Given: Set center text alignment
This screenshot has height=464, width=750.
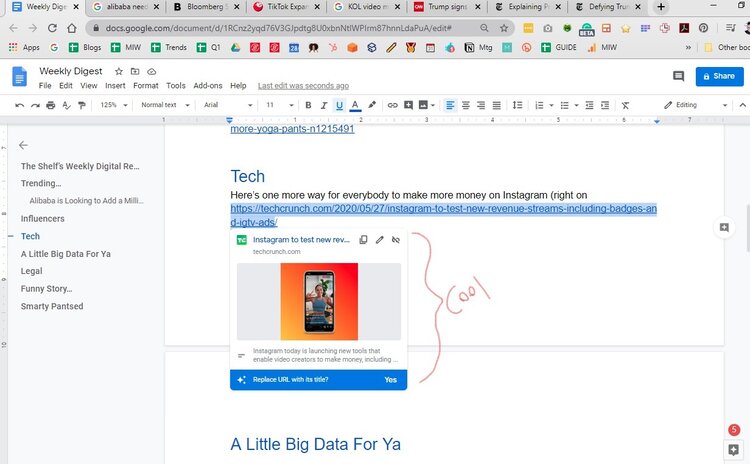Looking at the screenshot, I should [x=465, y=105].
